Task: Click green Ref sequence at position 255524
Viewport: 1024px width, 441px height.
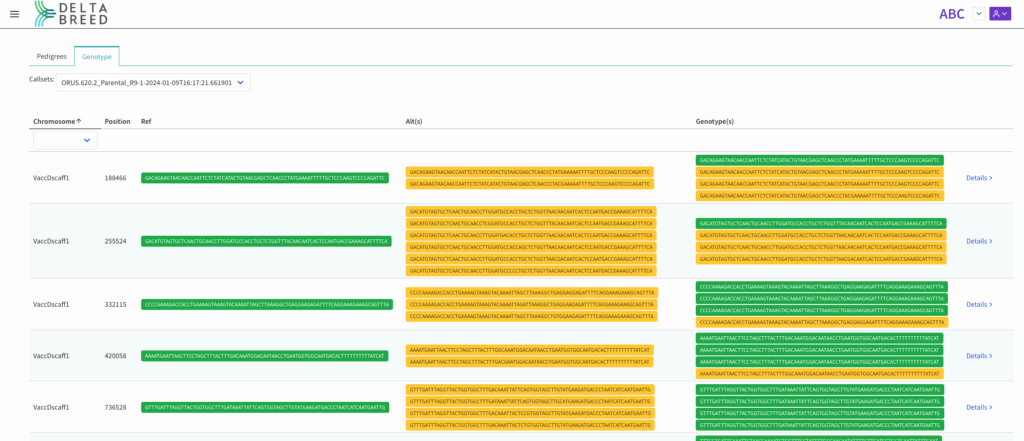Action: 266,241
